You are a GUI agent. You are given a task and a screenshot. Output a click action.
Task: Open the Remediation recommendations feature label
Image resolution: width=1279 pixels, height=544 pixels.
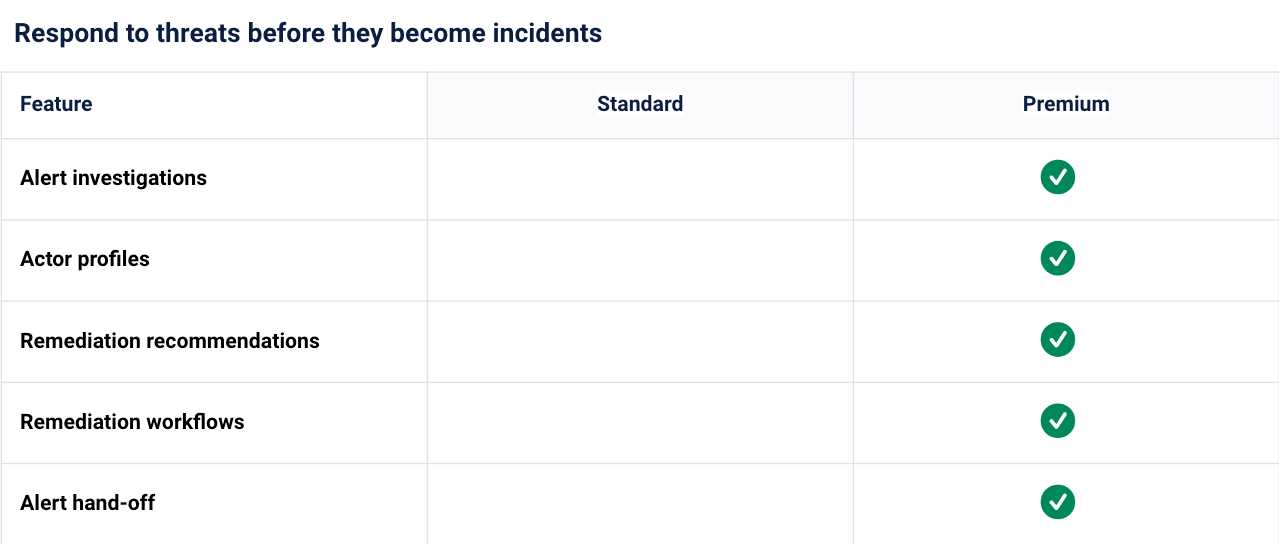click(170, 341)
